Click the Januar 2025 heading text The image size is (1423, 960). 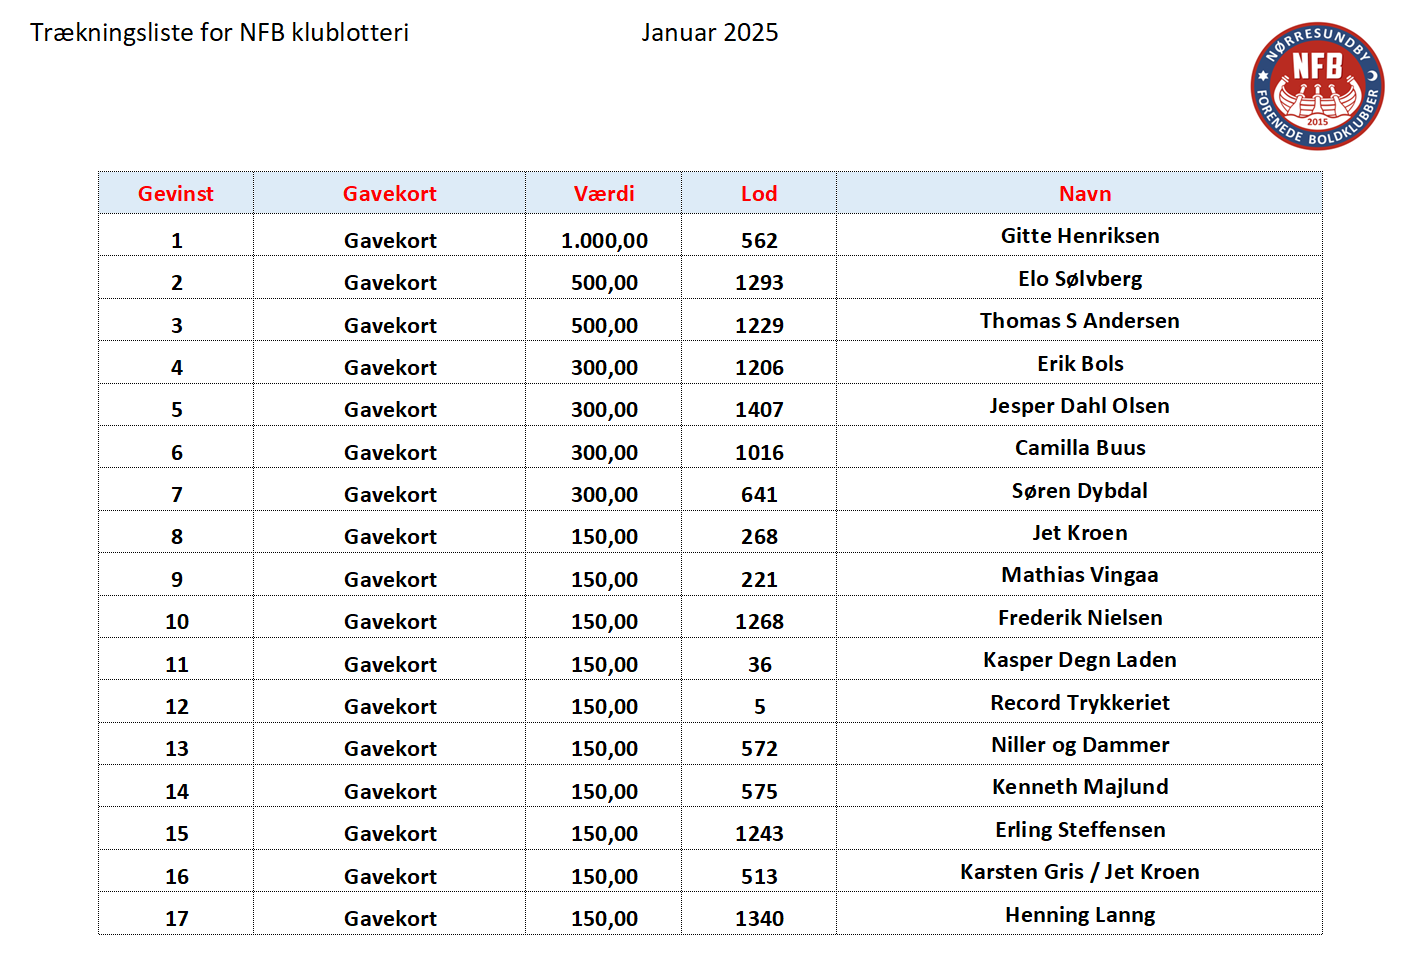click(710, 33)
